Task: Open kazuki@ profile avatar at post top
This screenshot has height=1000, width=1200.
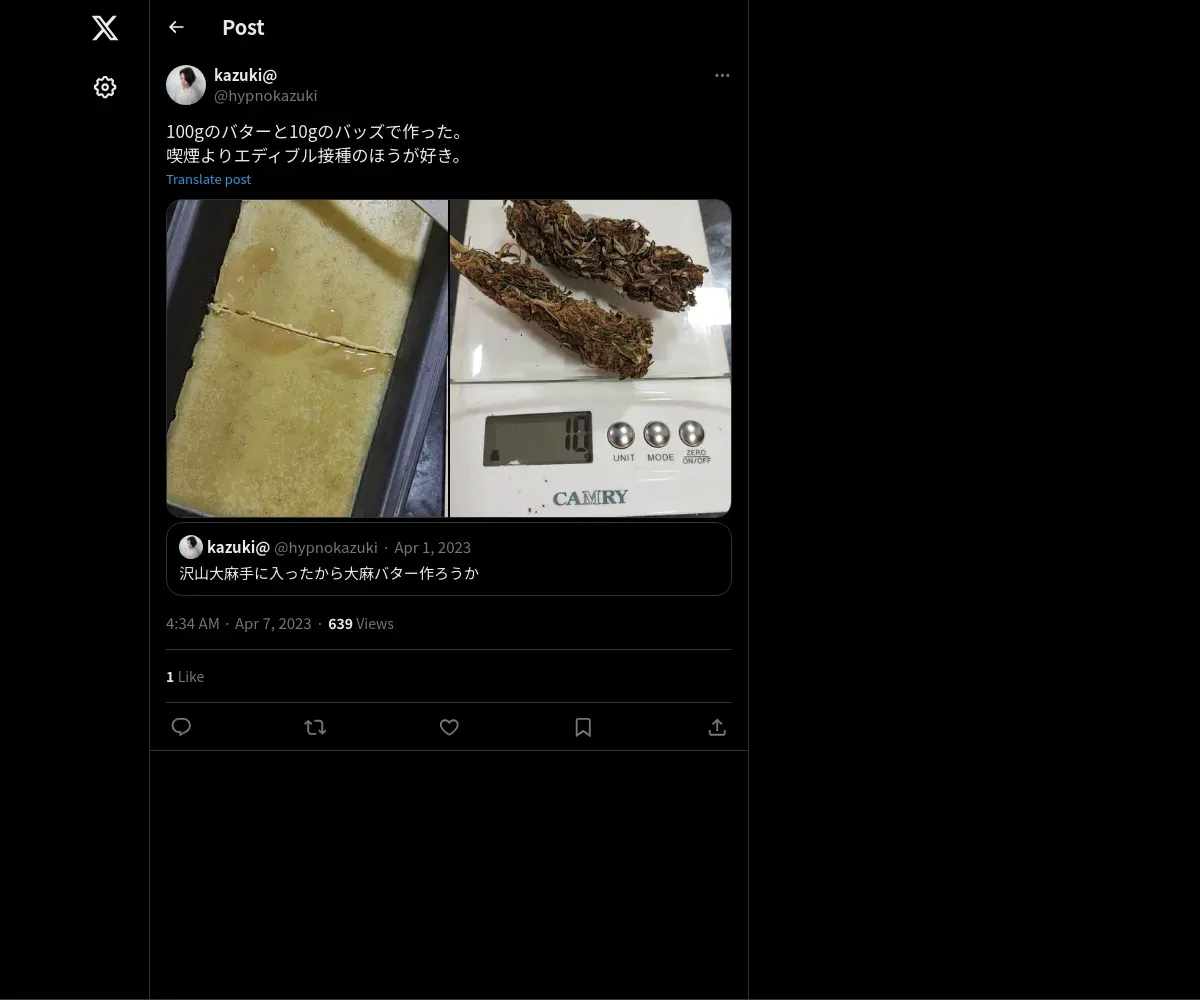Action: 186,85
